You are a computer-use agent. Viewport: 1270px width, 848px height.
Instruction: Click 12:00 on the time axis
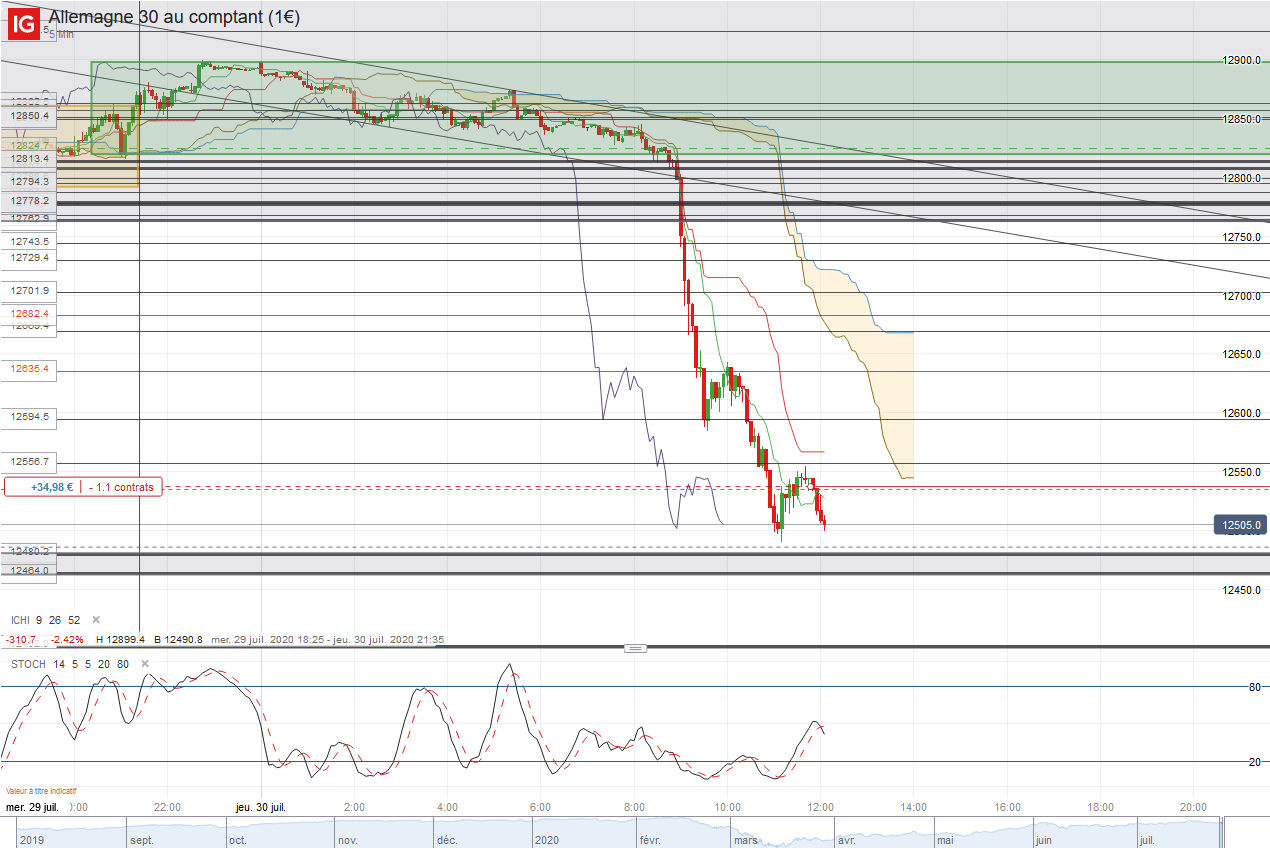pyautogui.click(x=820, y=807)
